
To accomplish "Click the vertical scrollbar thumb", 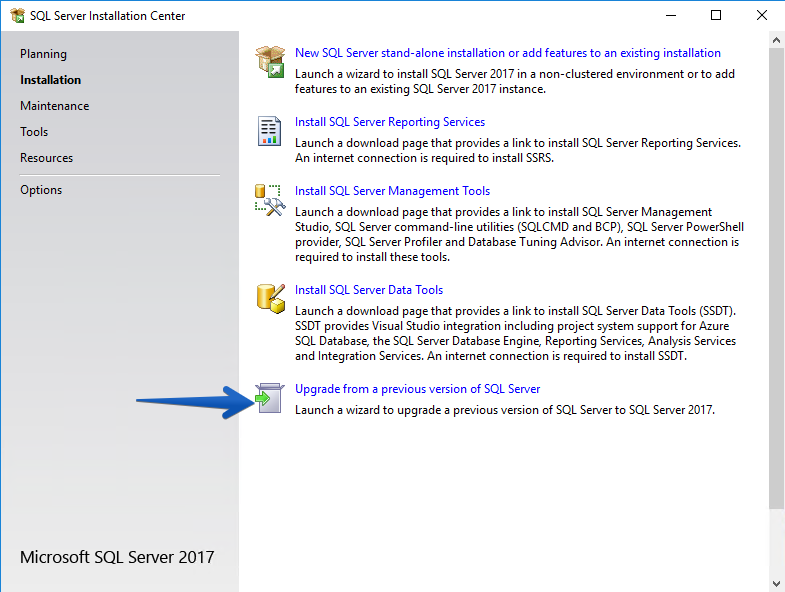I will tap(776, 279).
